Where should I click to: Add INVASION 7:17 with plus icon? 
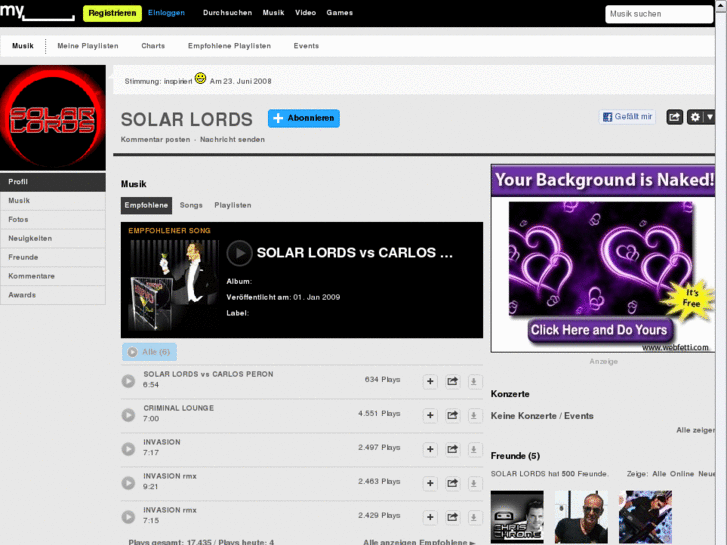point(430,449)
